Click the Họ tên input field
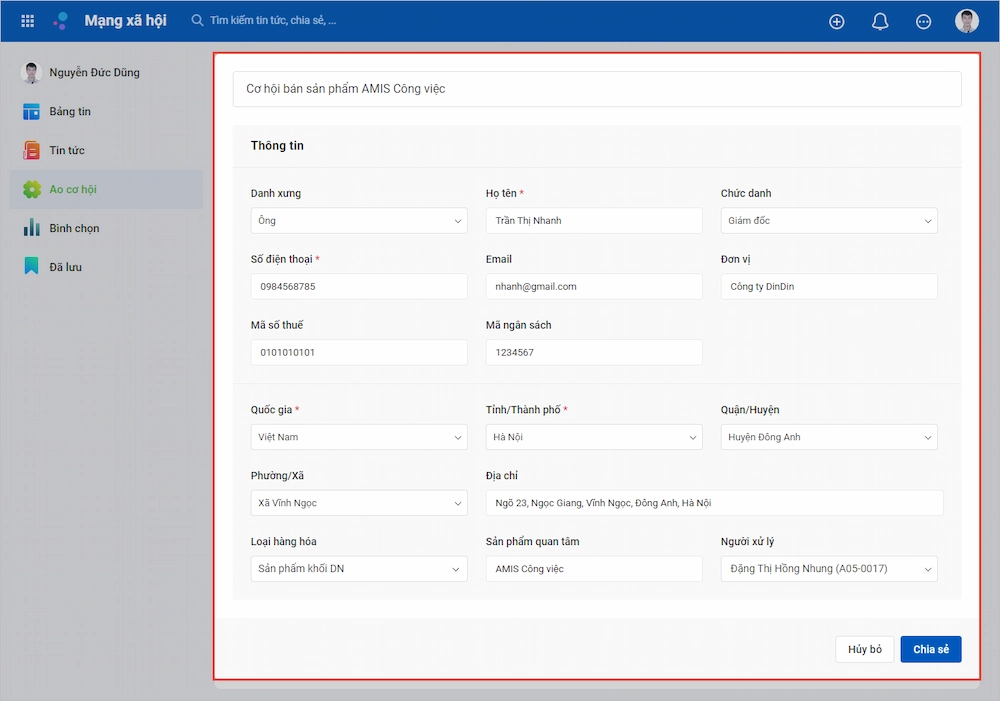 tap(594, 221)
